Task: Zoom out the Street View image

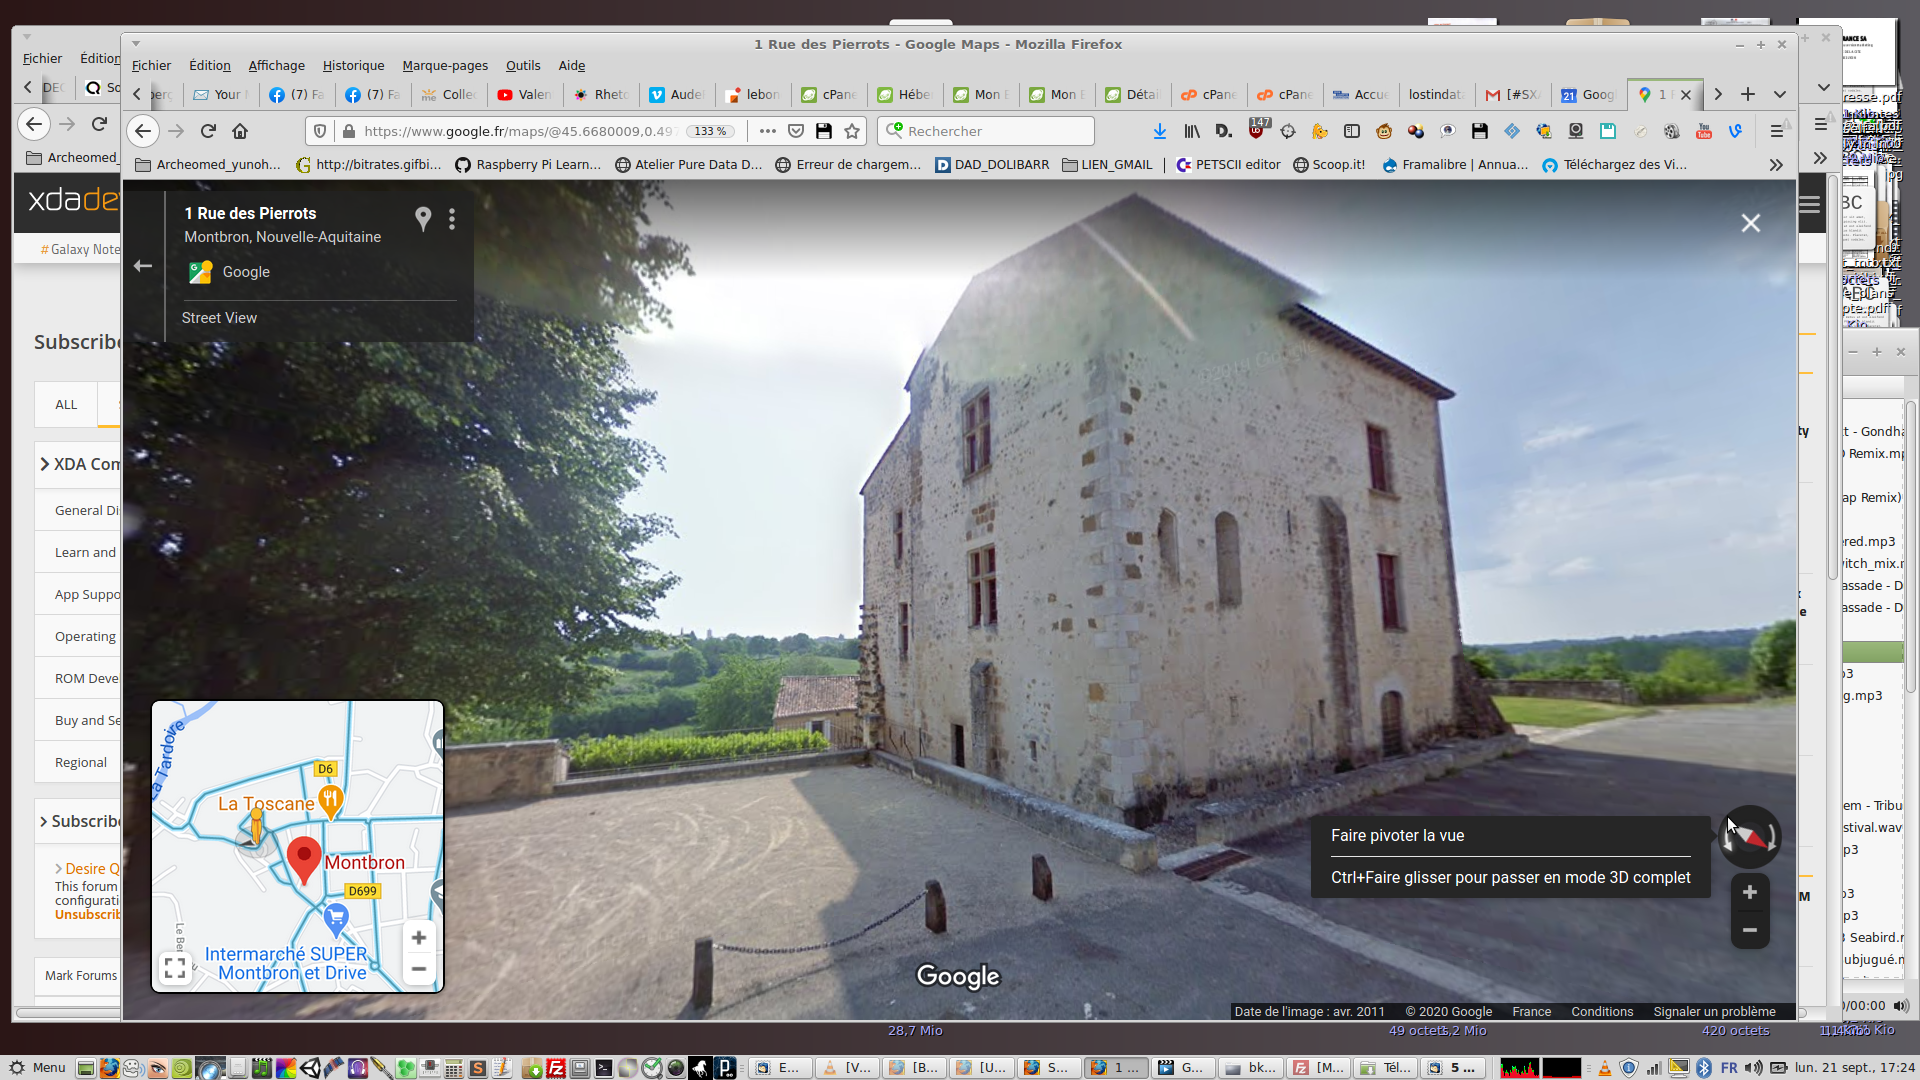Action: coord(1749,930)
